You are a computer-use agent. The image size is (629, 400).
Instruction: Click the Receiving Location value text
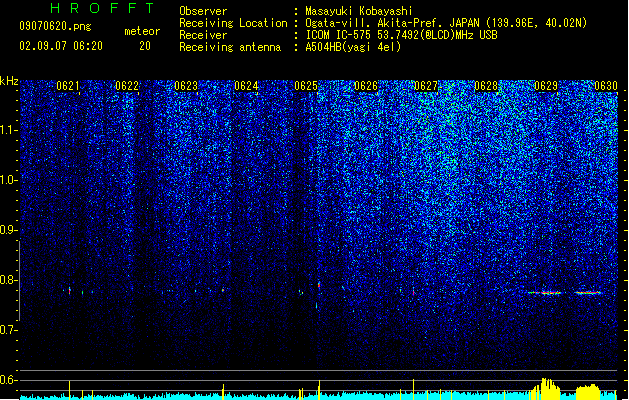pos(446,23)
